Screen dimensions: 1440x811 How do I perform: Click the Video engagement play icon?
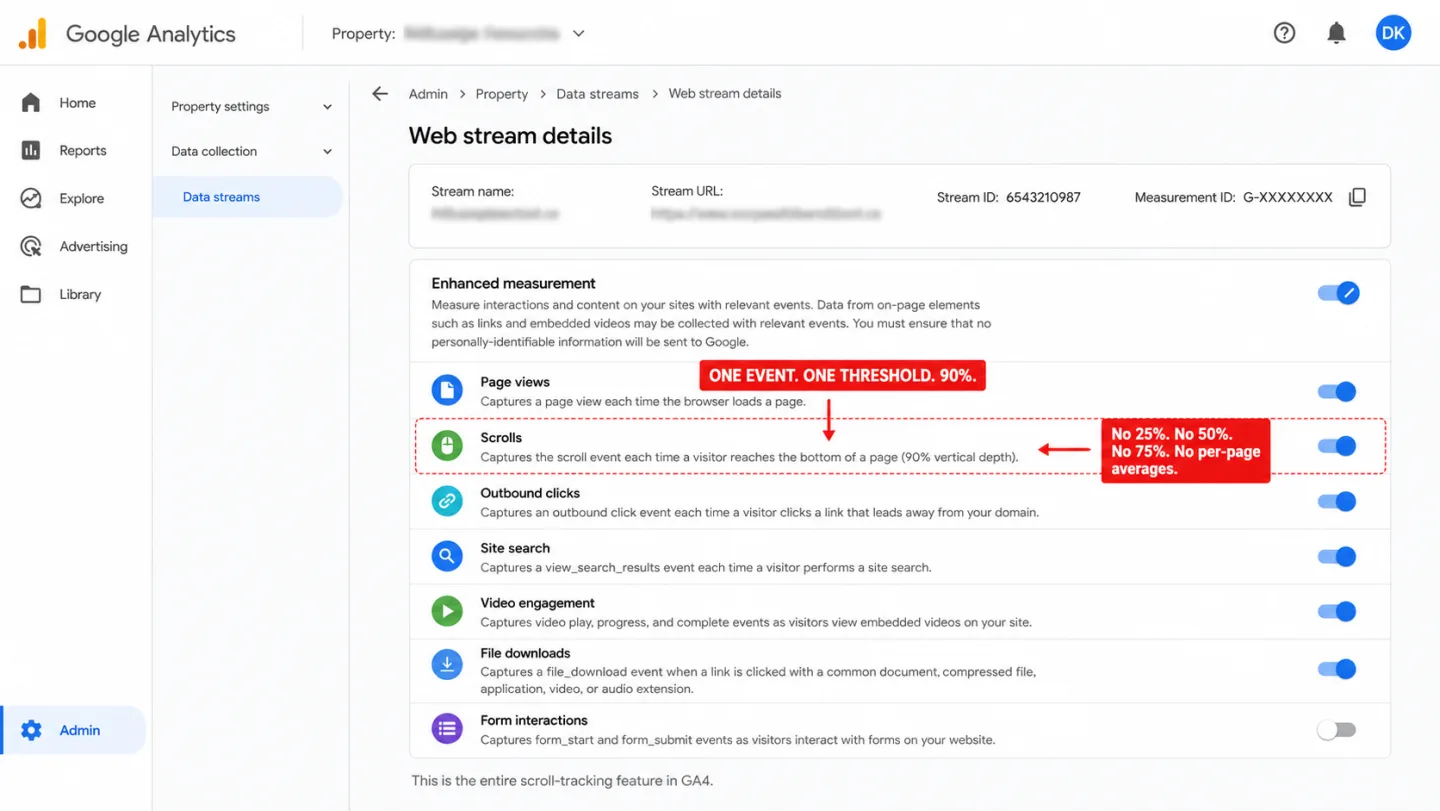447,611
